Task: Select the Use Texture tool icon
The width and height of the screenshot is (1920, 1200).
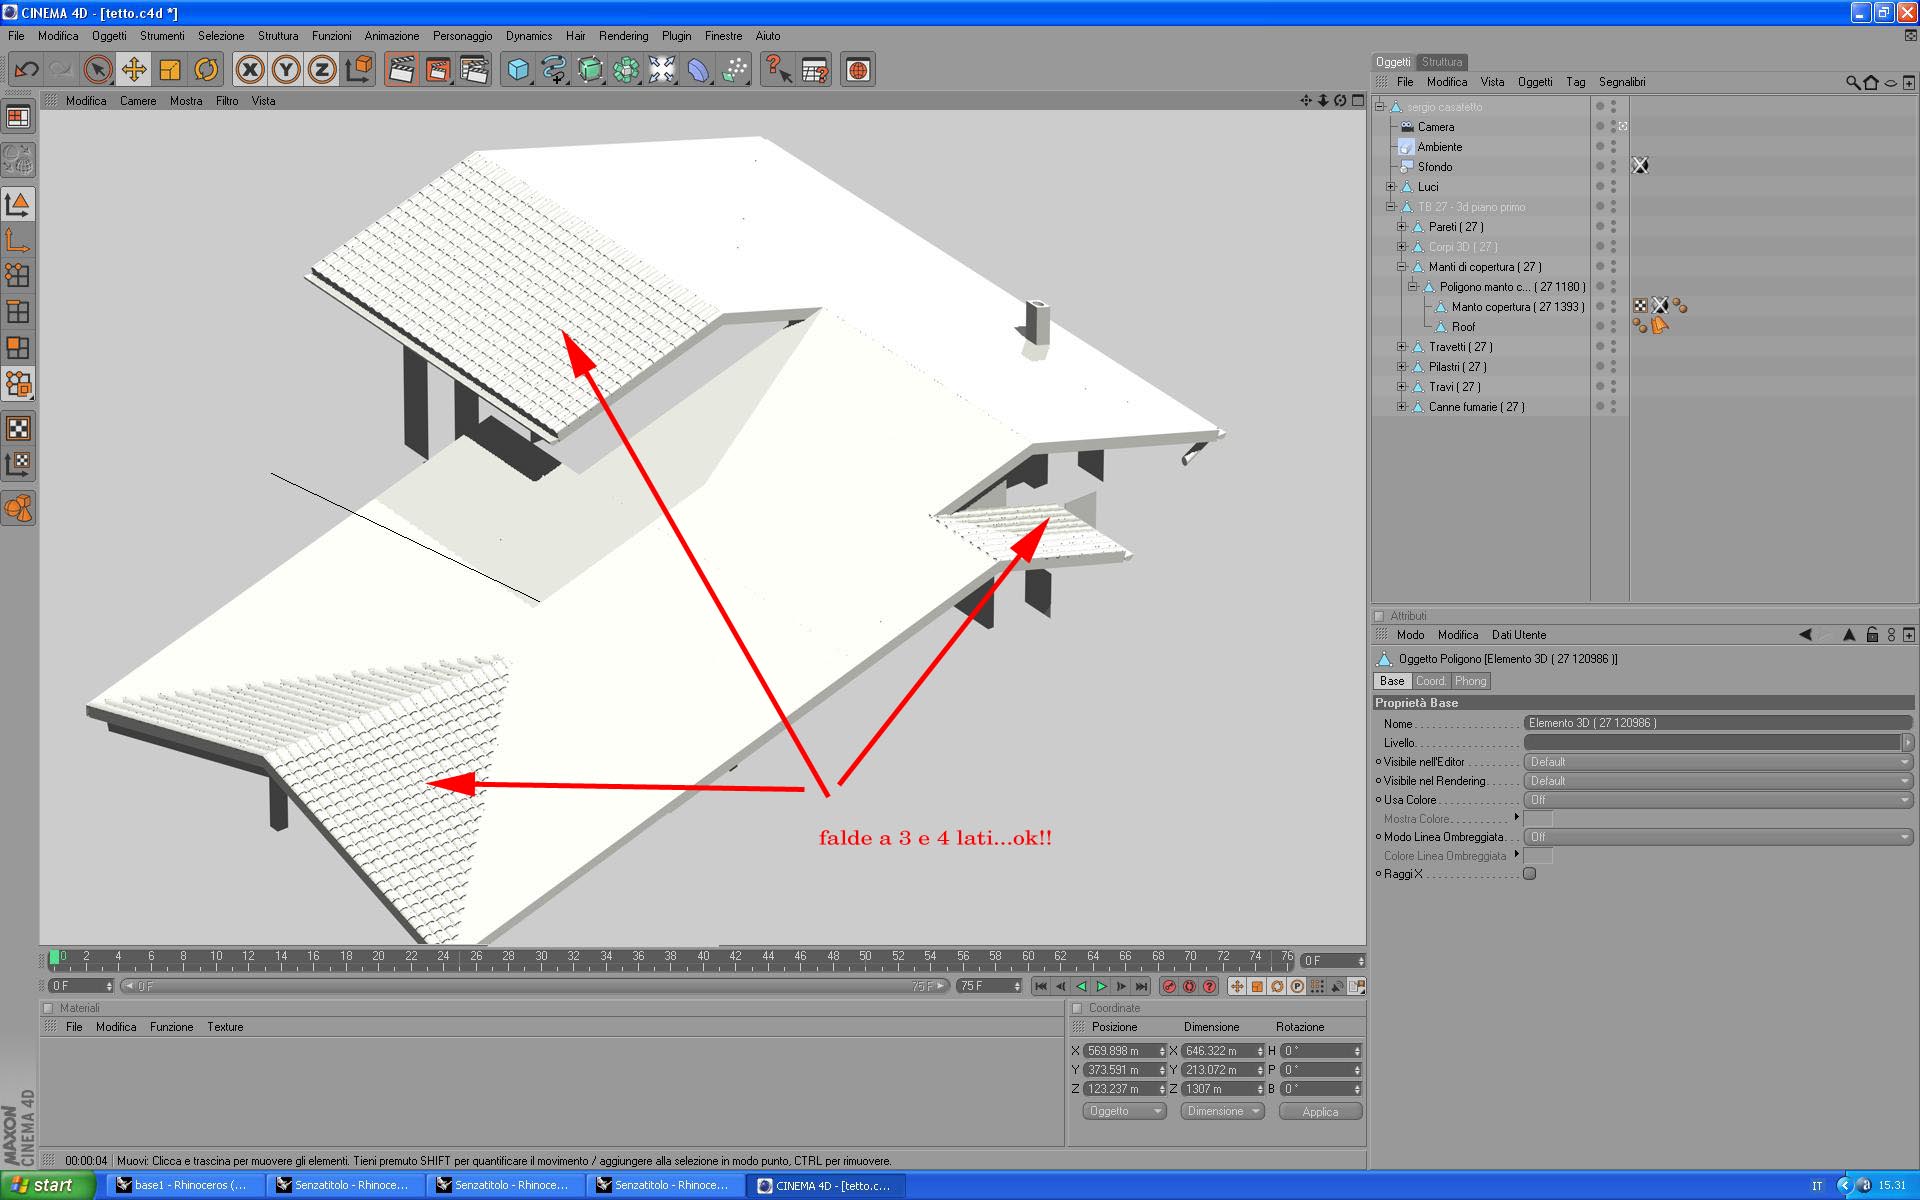Action: [x=18, y=429]
